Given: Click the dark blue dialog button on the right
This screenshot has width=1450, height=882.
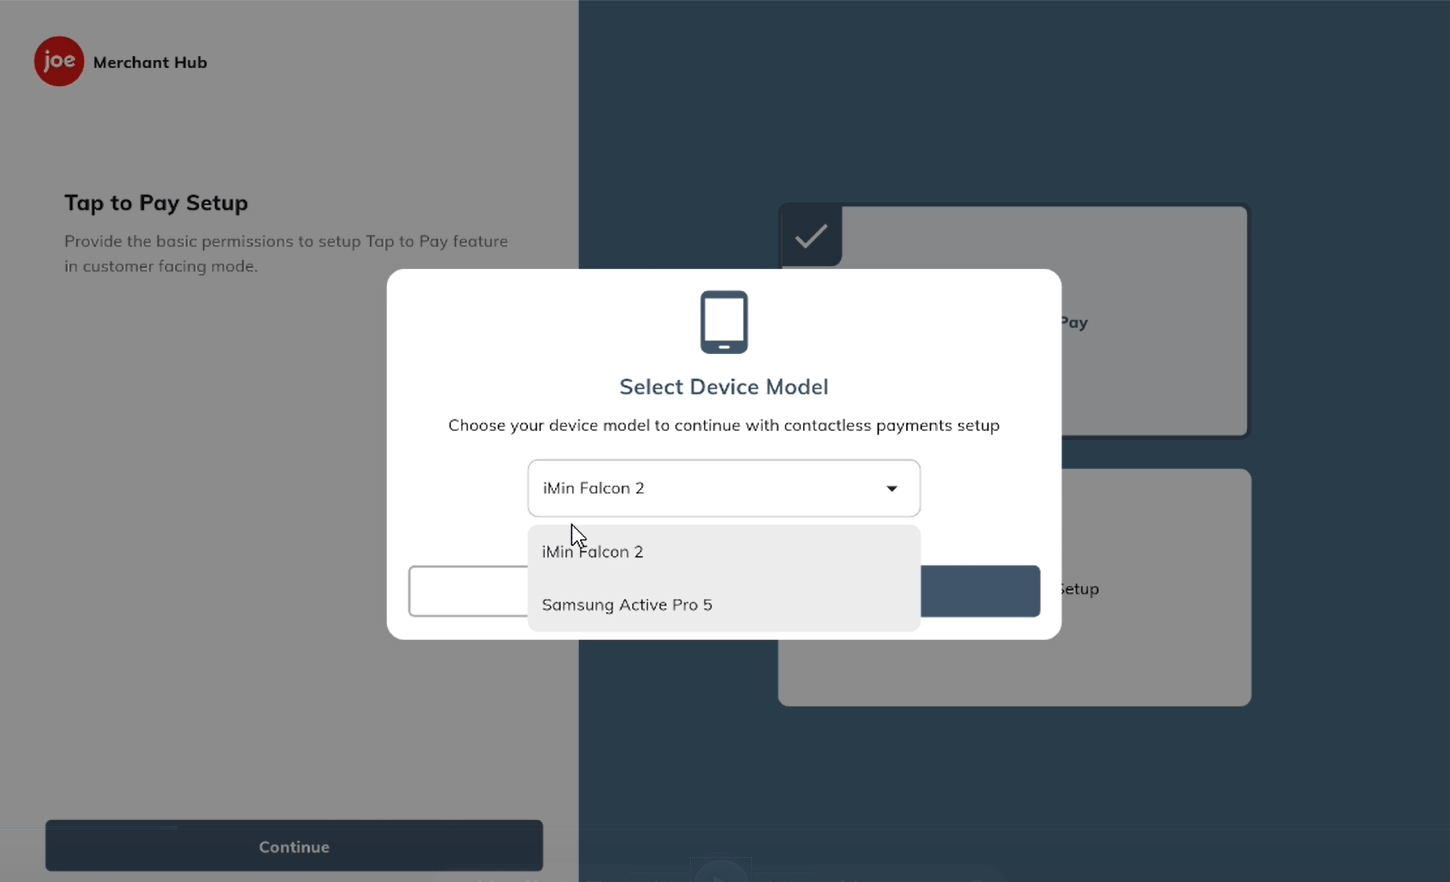Looking at the screenshot, I should pyautogui.click(x=980, y=591).
